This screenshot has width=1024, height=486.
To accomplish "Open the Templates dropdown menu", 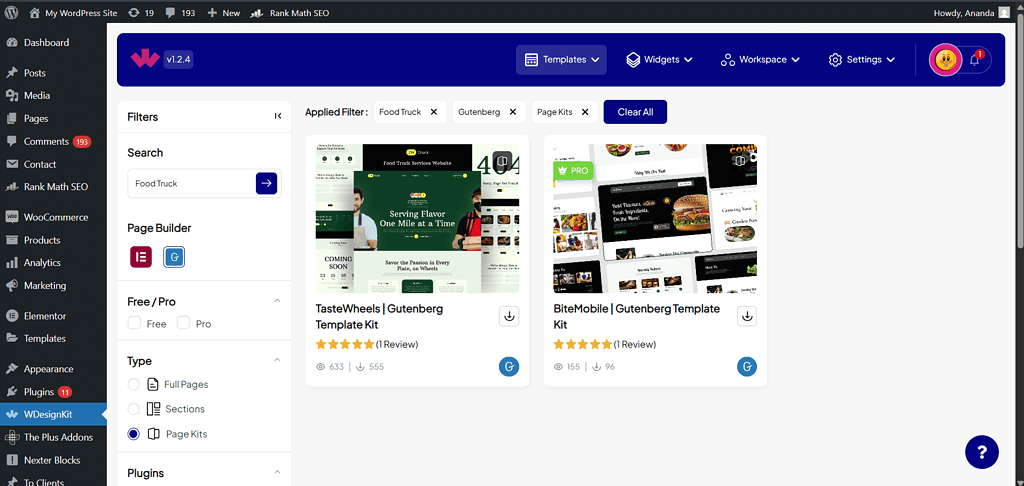I will pyautogui.click(x=563, y=60).
